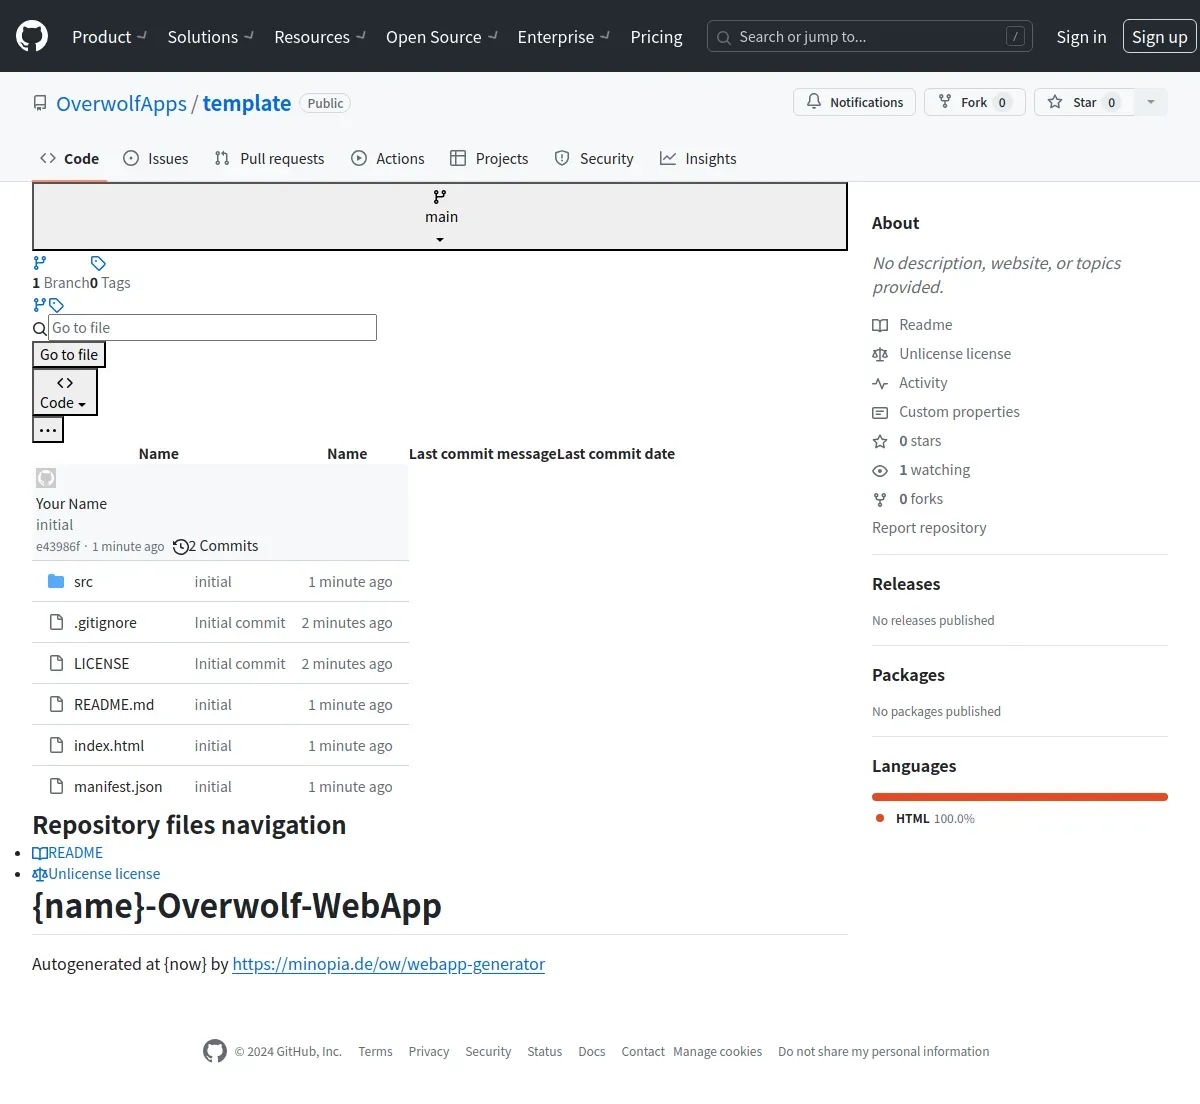Open the main branch selector
This screenshot has width=1200, height=1104.
440,216
